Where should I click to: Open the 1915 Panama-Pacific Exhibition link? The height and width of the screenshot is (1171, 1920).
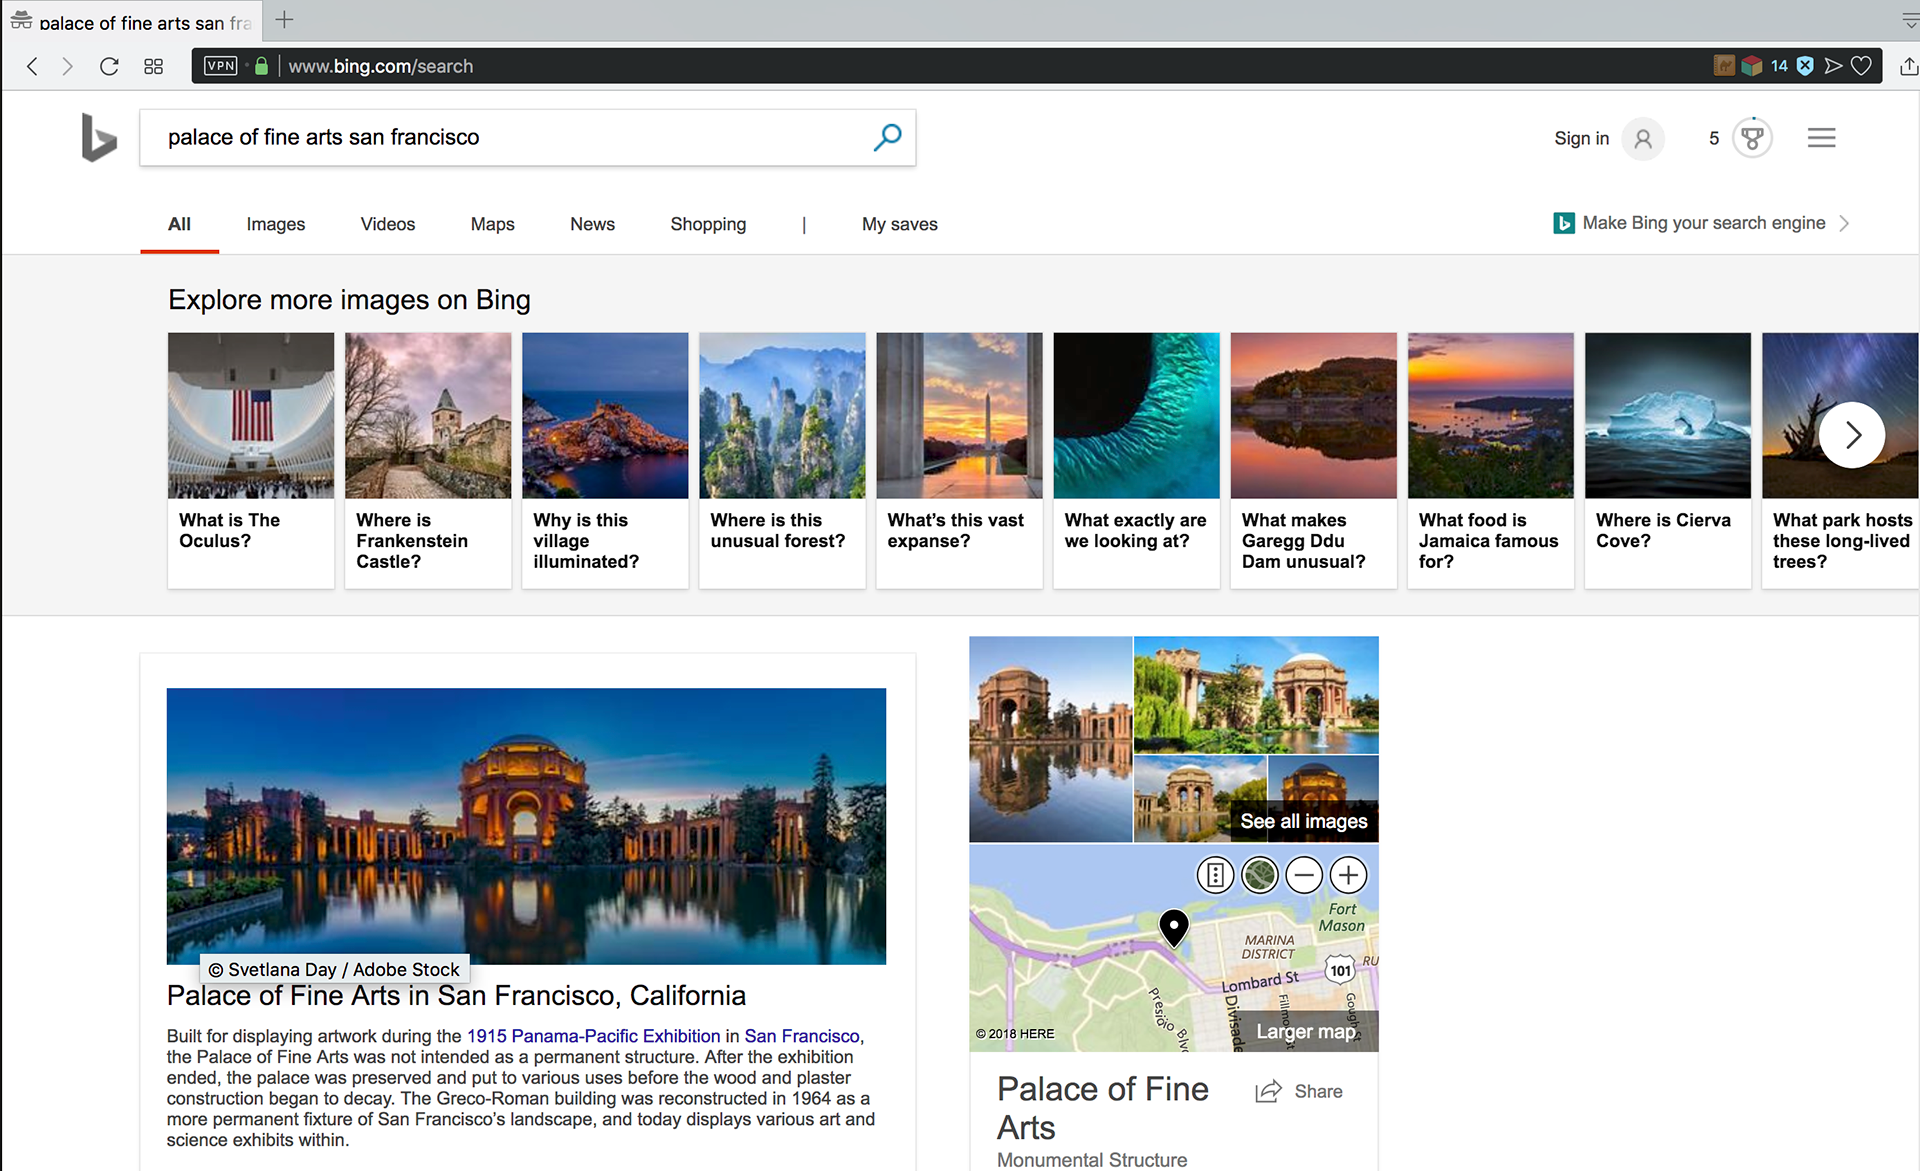[594, 1036]
